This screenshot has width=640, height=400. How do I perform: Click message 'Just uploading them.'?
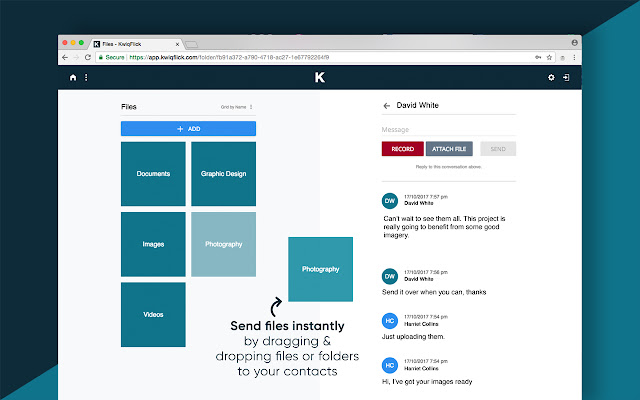(413, 337)
